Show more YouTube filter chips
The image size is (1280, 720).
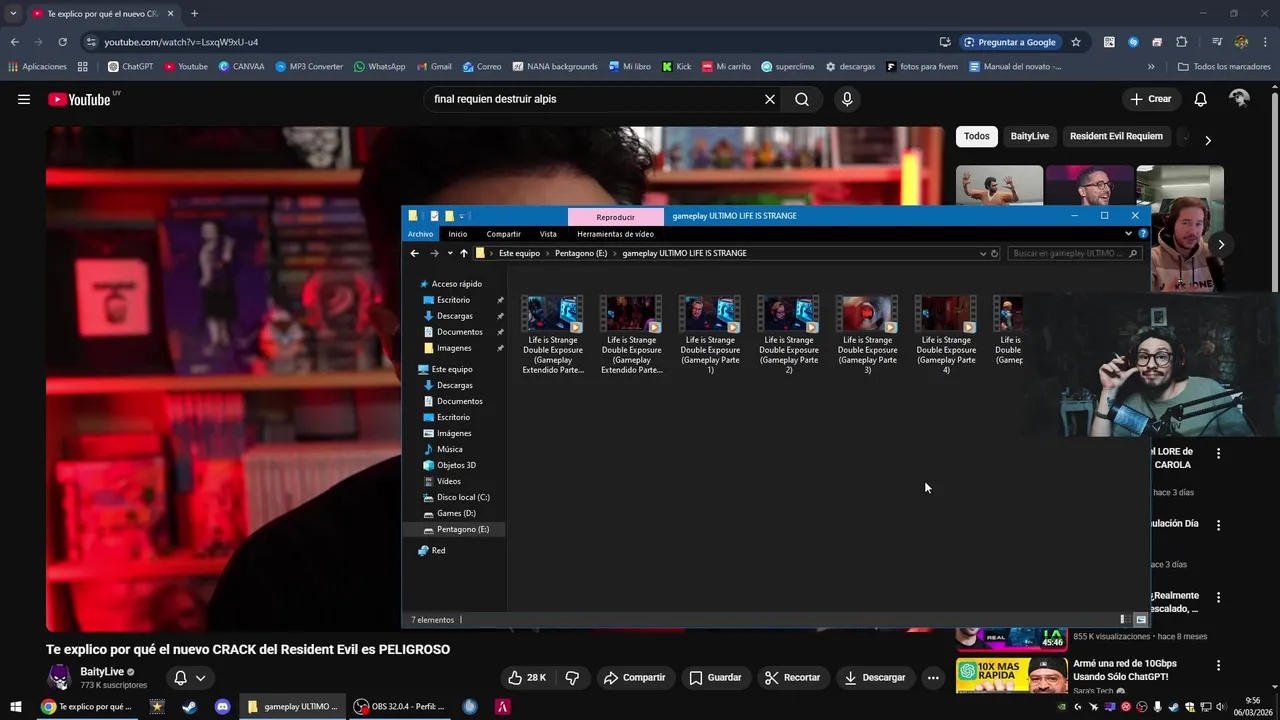tap(1208, 140)
